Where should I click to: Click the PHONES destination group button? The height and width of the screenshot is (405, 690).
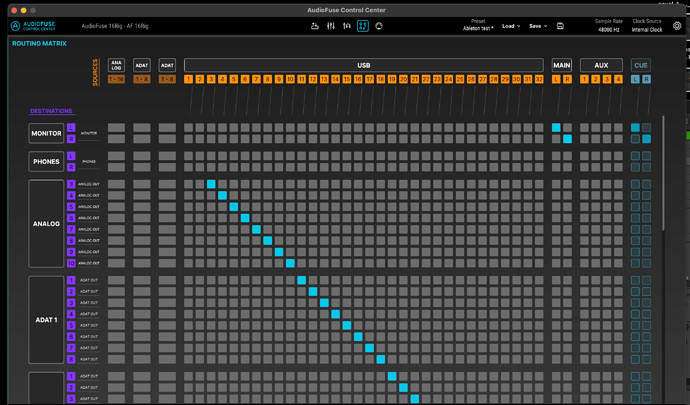pyautogui.click(x=46, y=162)
